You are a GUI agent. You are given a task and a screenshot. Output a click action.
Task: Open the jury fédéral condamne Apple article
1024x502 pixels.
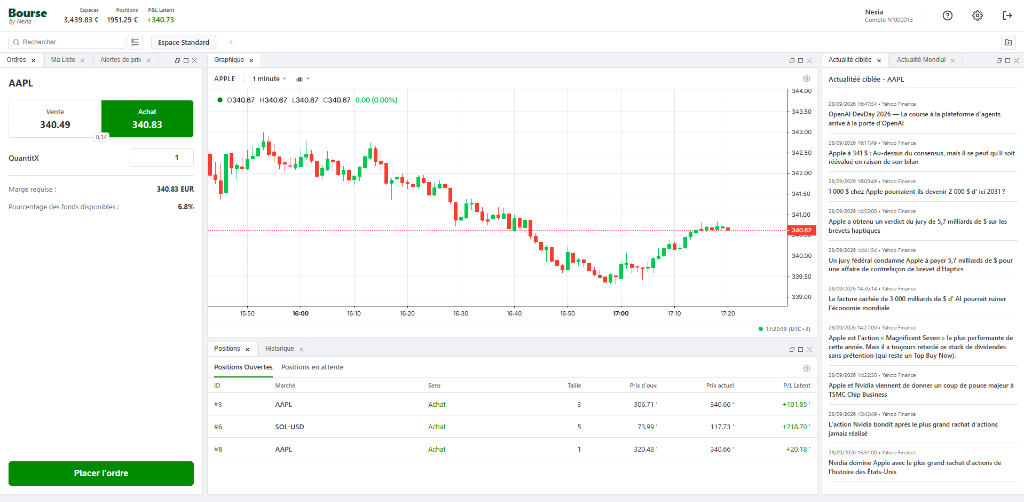[x=920, y=264]
